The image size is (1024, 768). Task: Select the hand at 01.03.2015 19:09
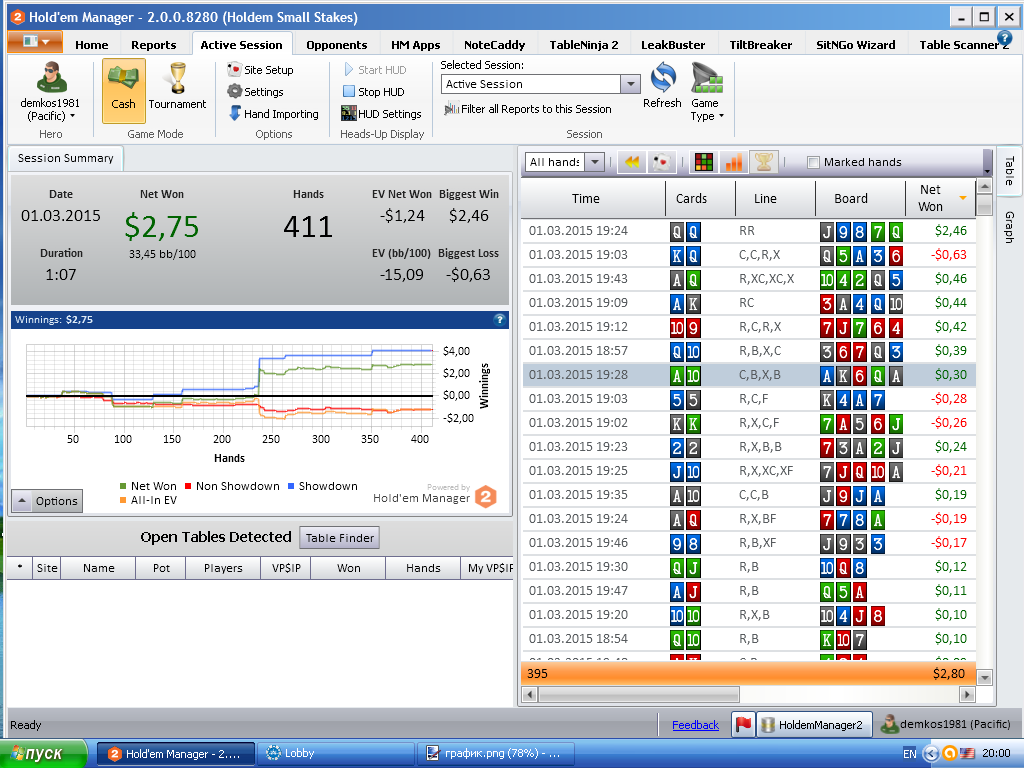click(x=748, y=303)
